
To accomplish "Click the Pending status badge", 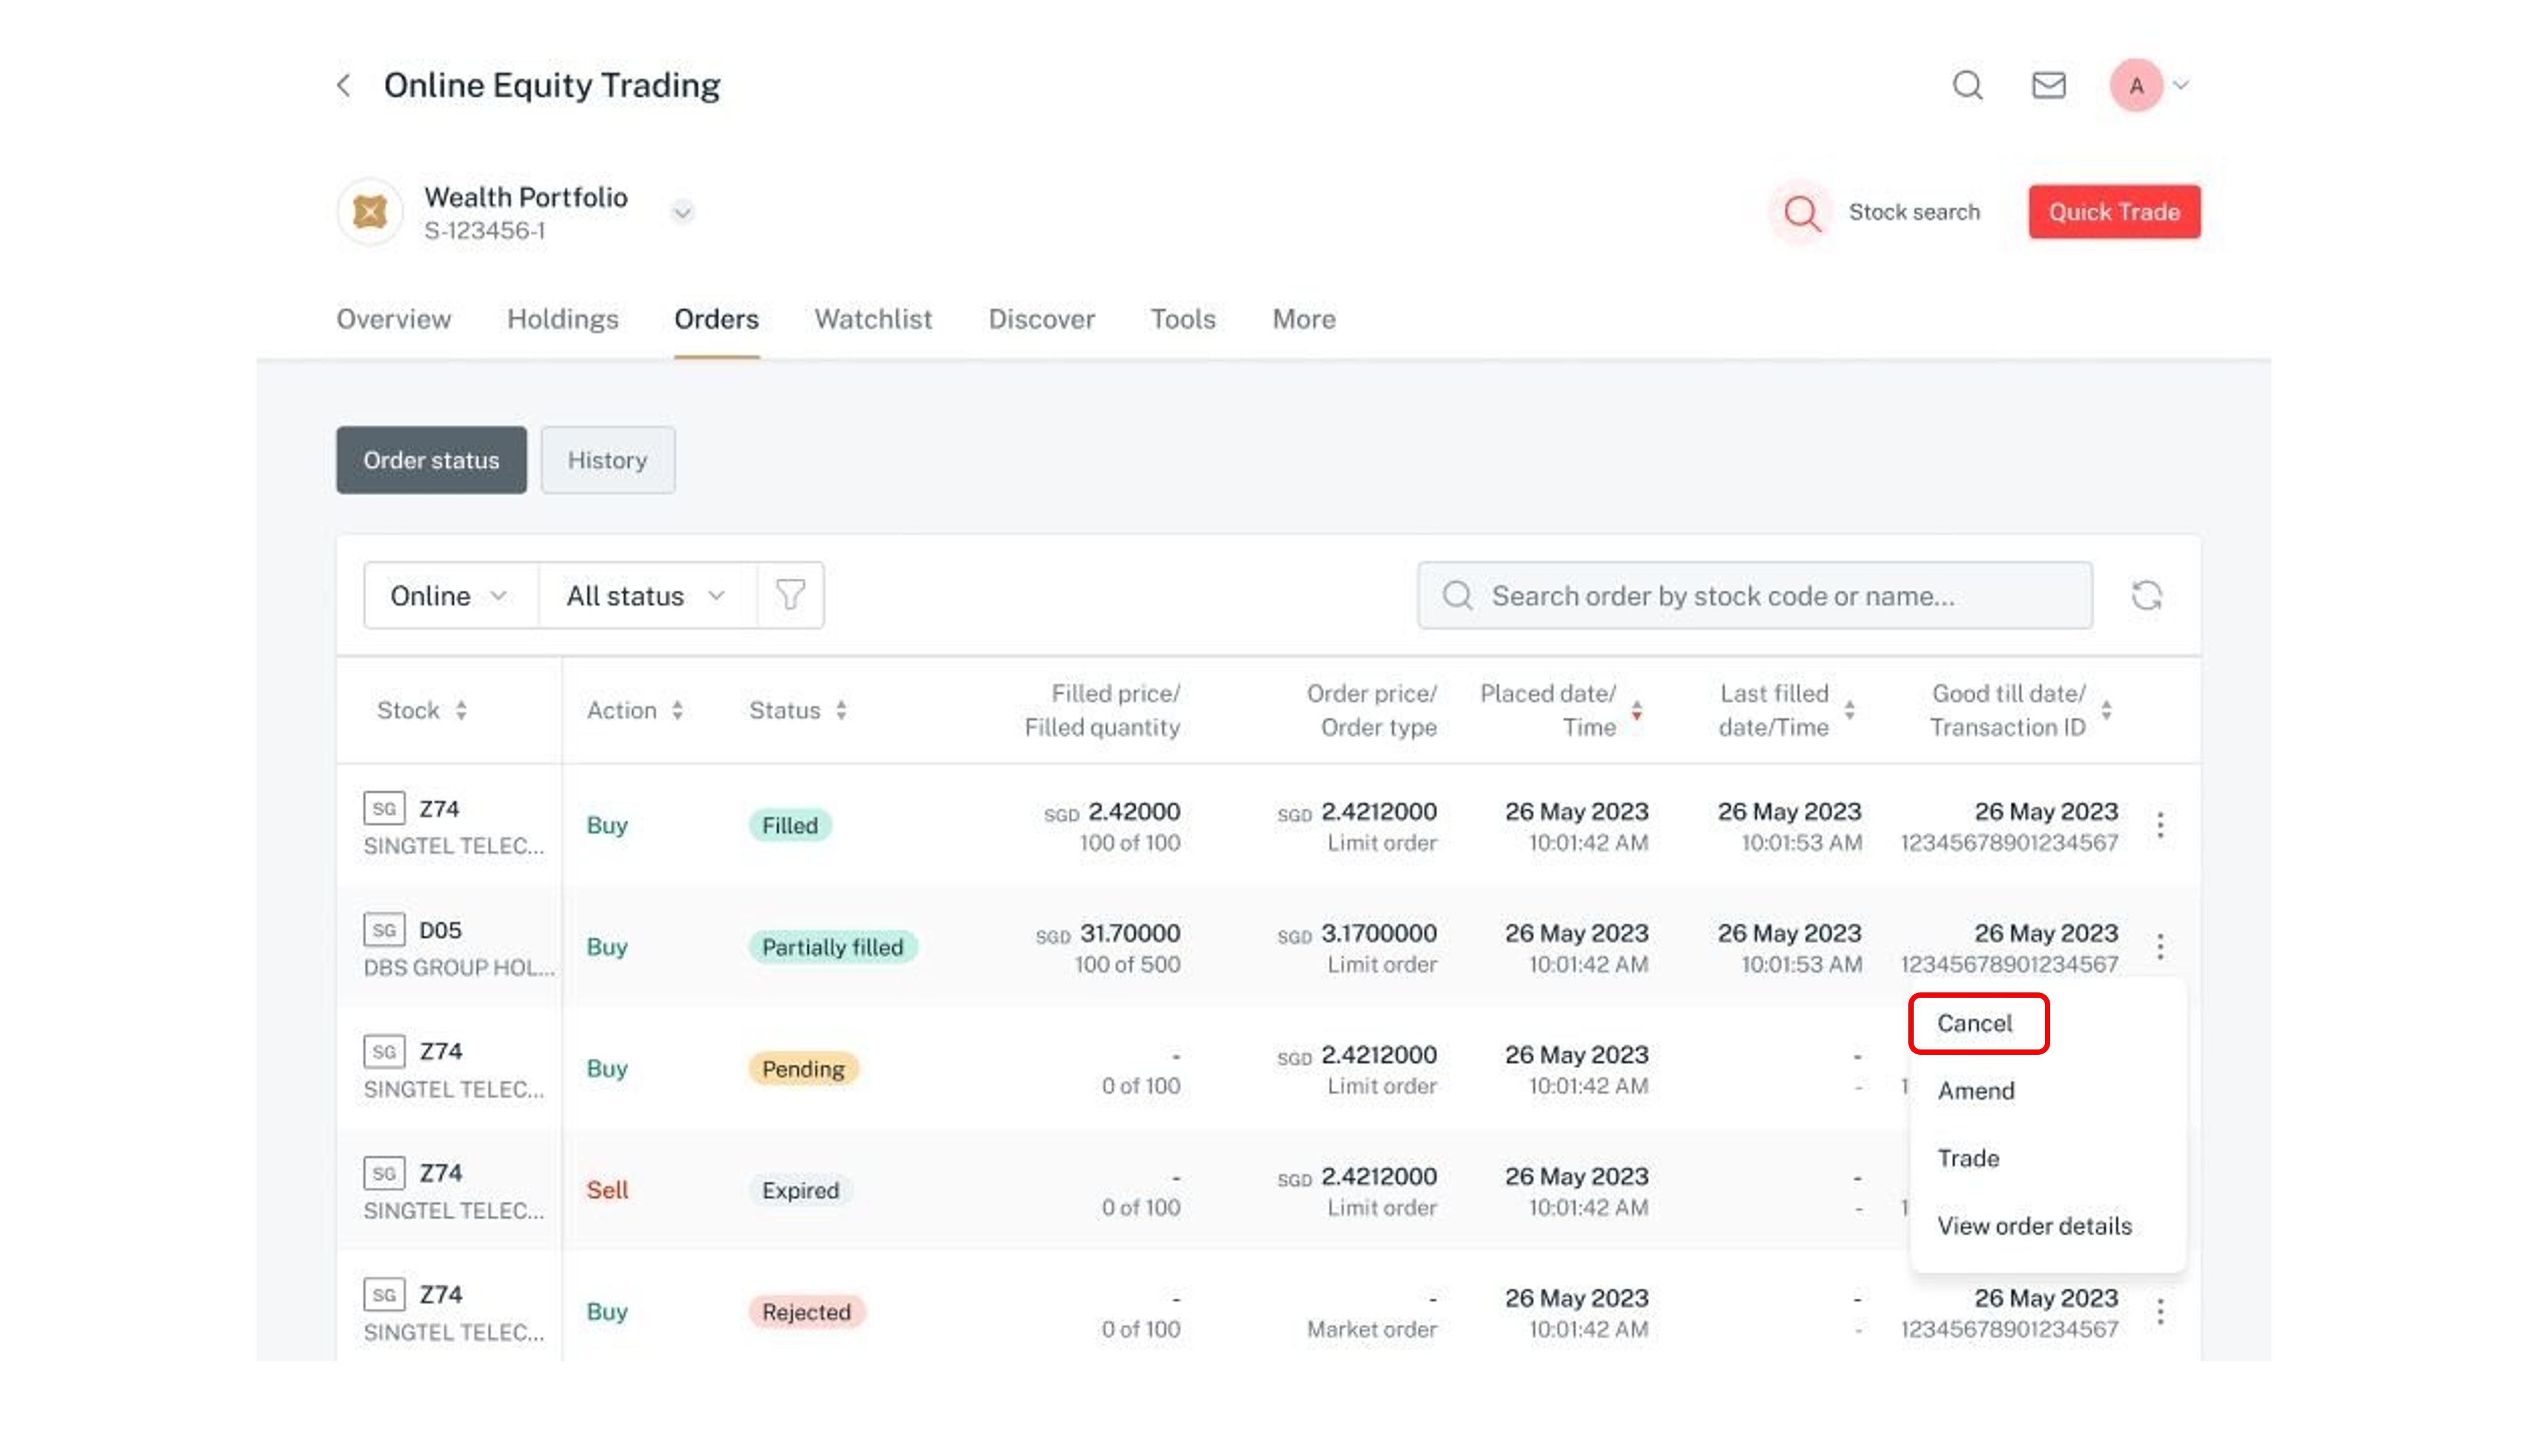I will coord(803,1069).
